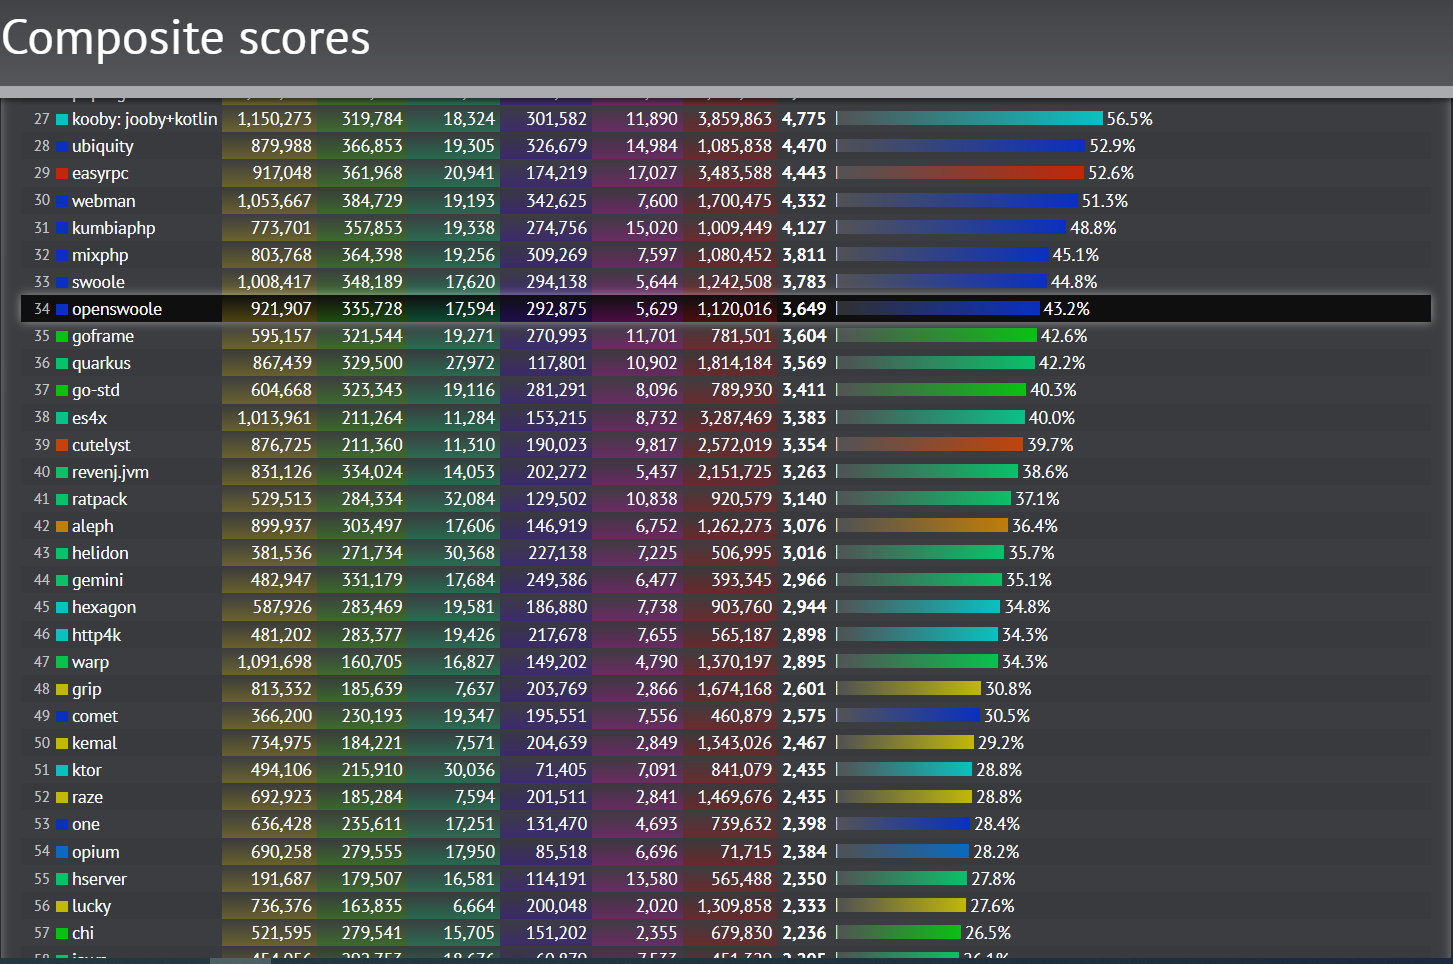Image resolution: width=1453 pixels, height=964 pixels.
Task: Click the yellow marker icon next to grip
Action: (x=62, y=689)
